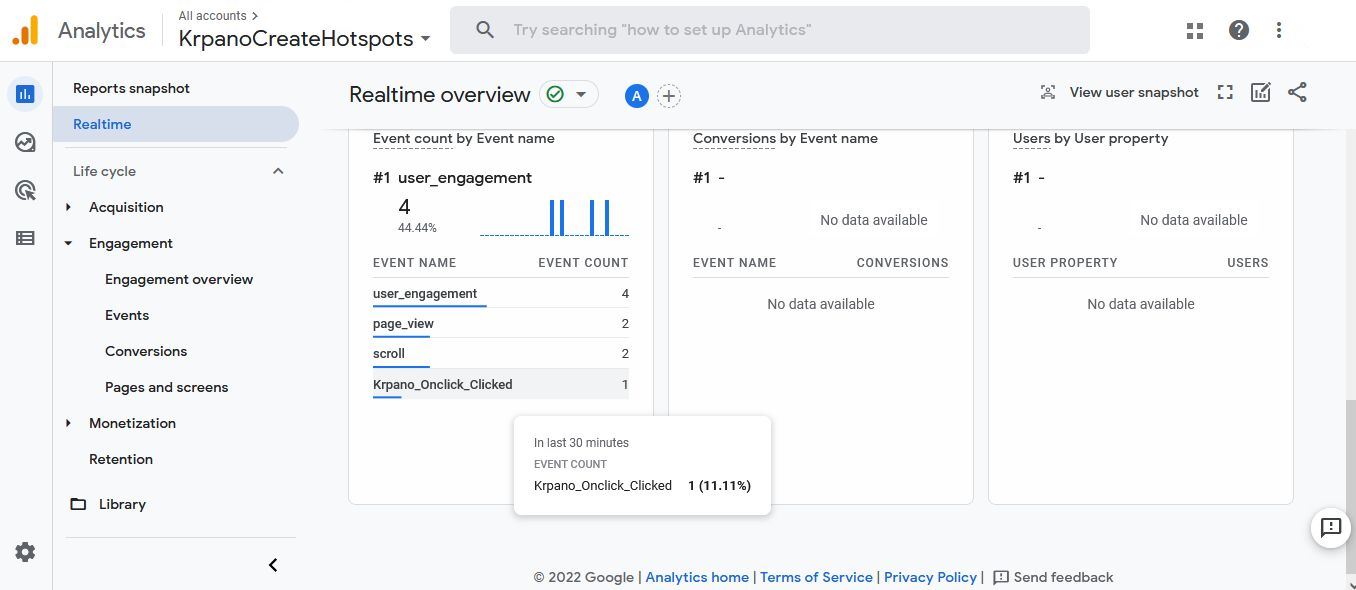Collapse the Life cycle section
The image size is (1356, 590).
[x=278, y=171]
